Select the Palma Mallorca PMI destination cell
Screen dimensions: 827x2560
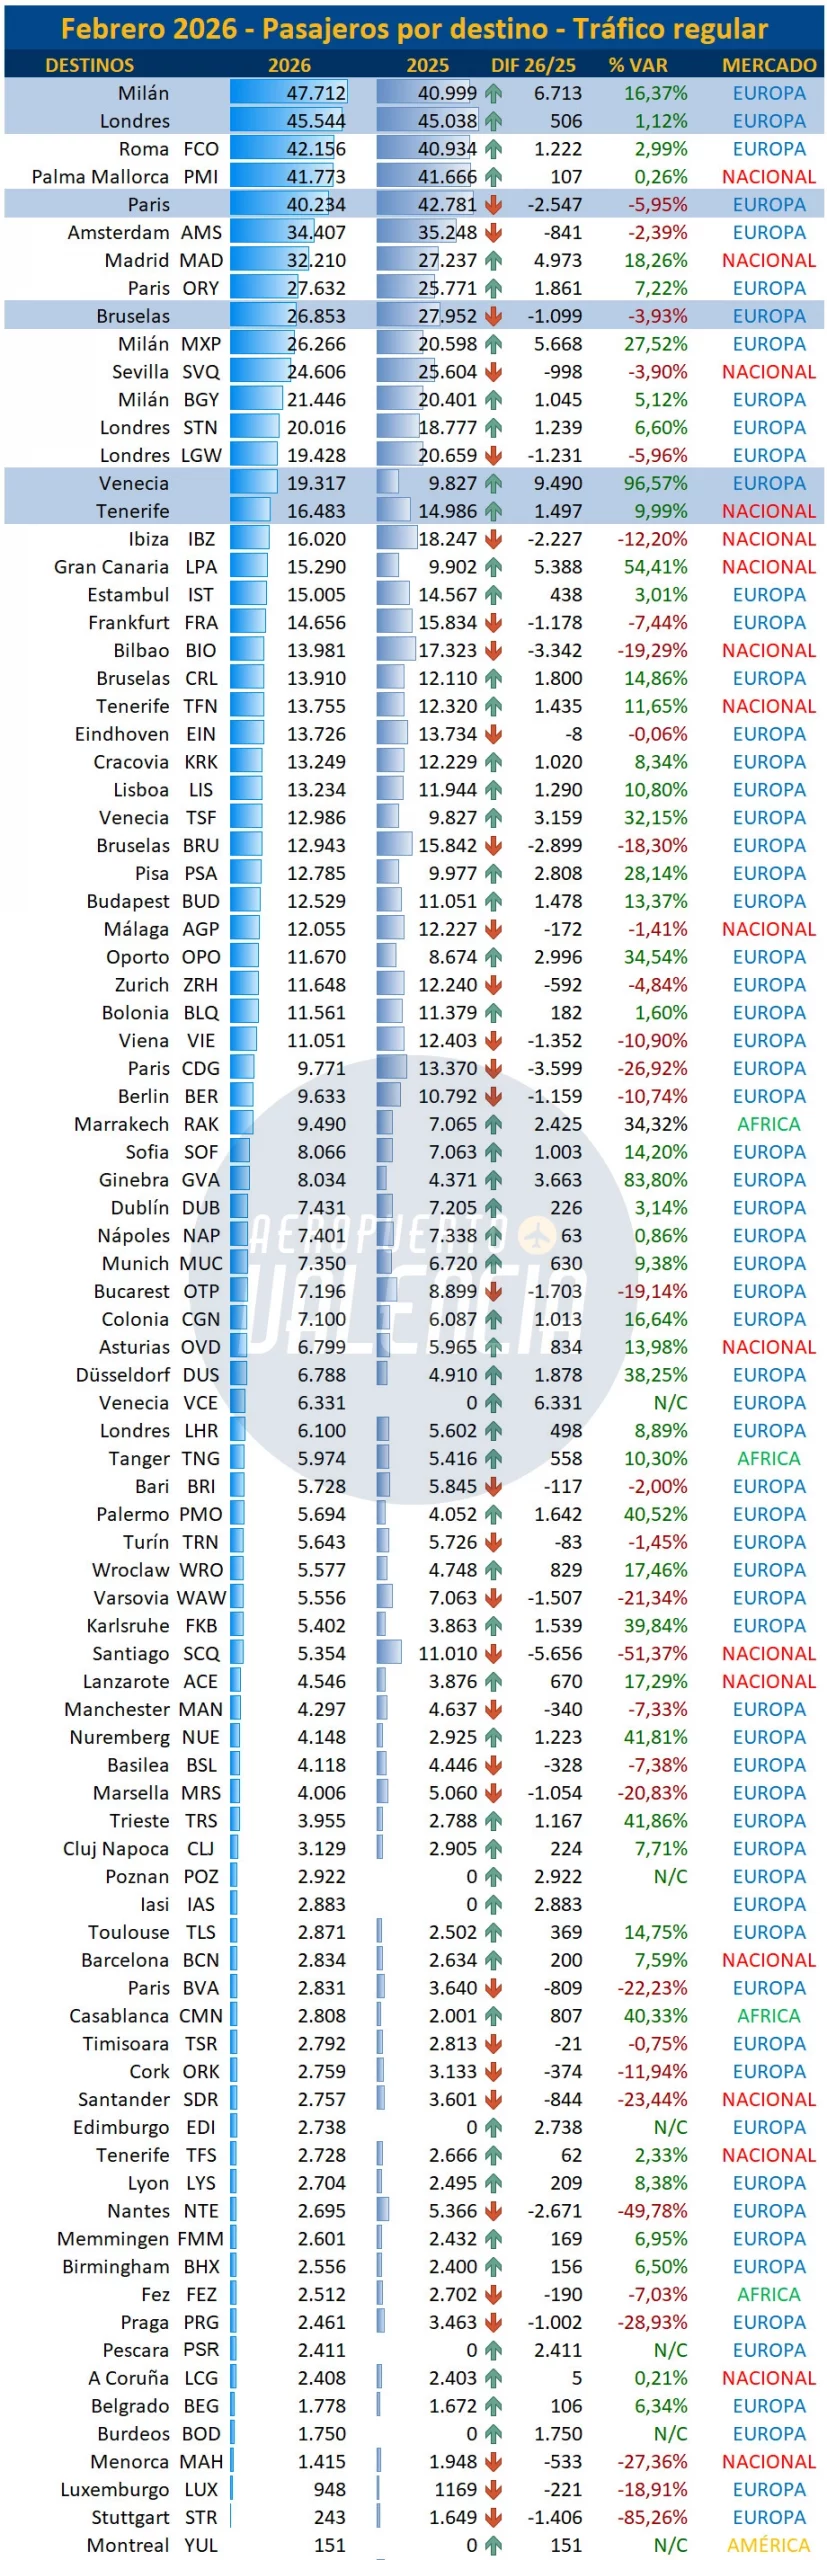[125, 177]
